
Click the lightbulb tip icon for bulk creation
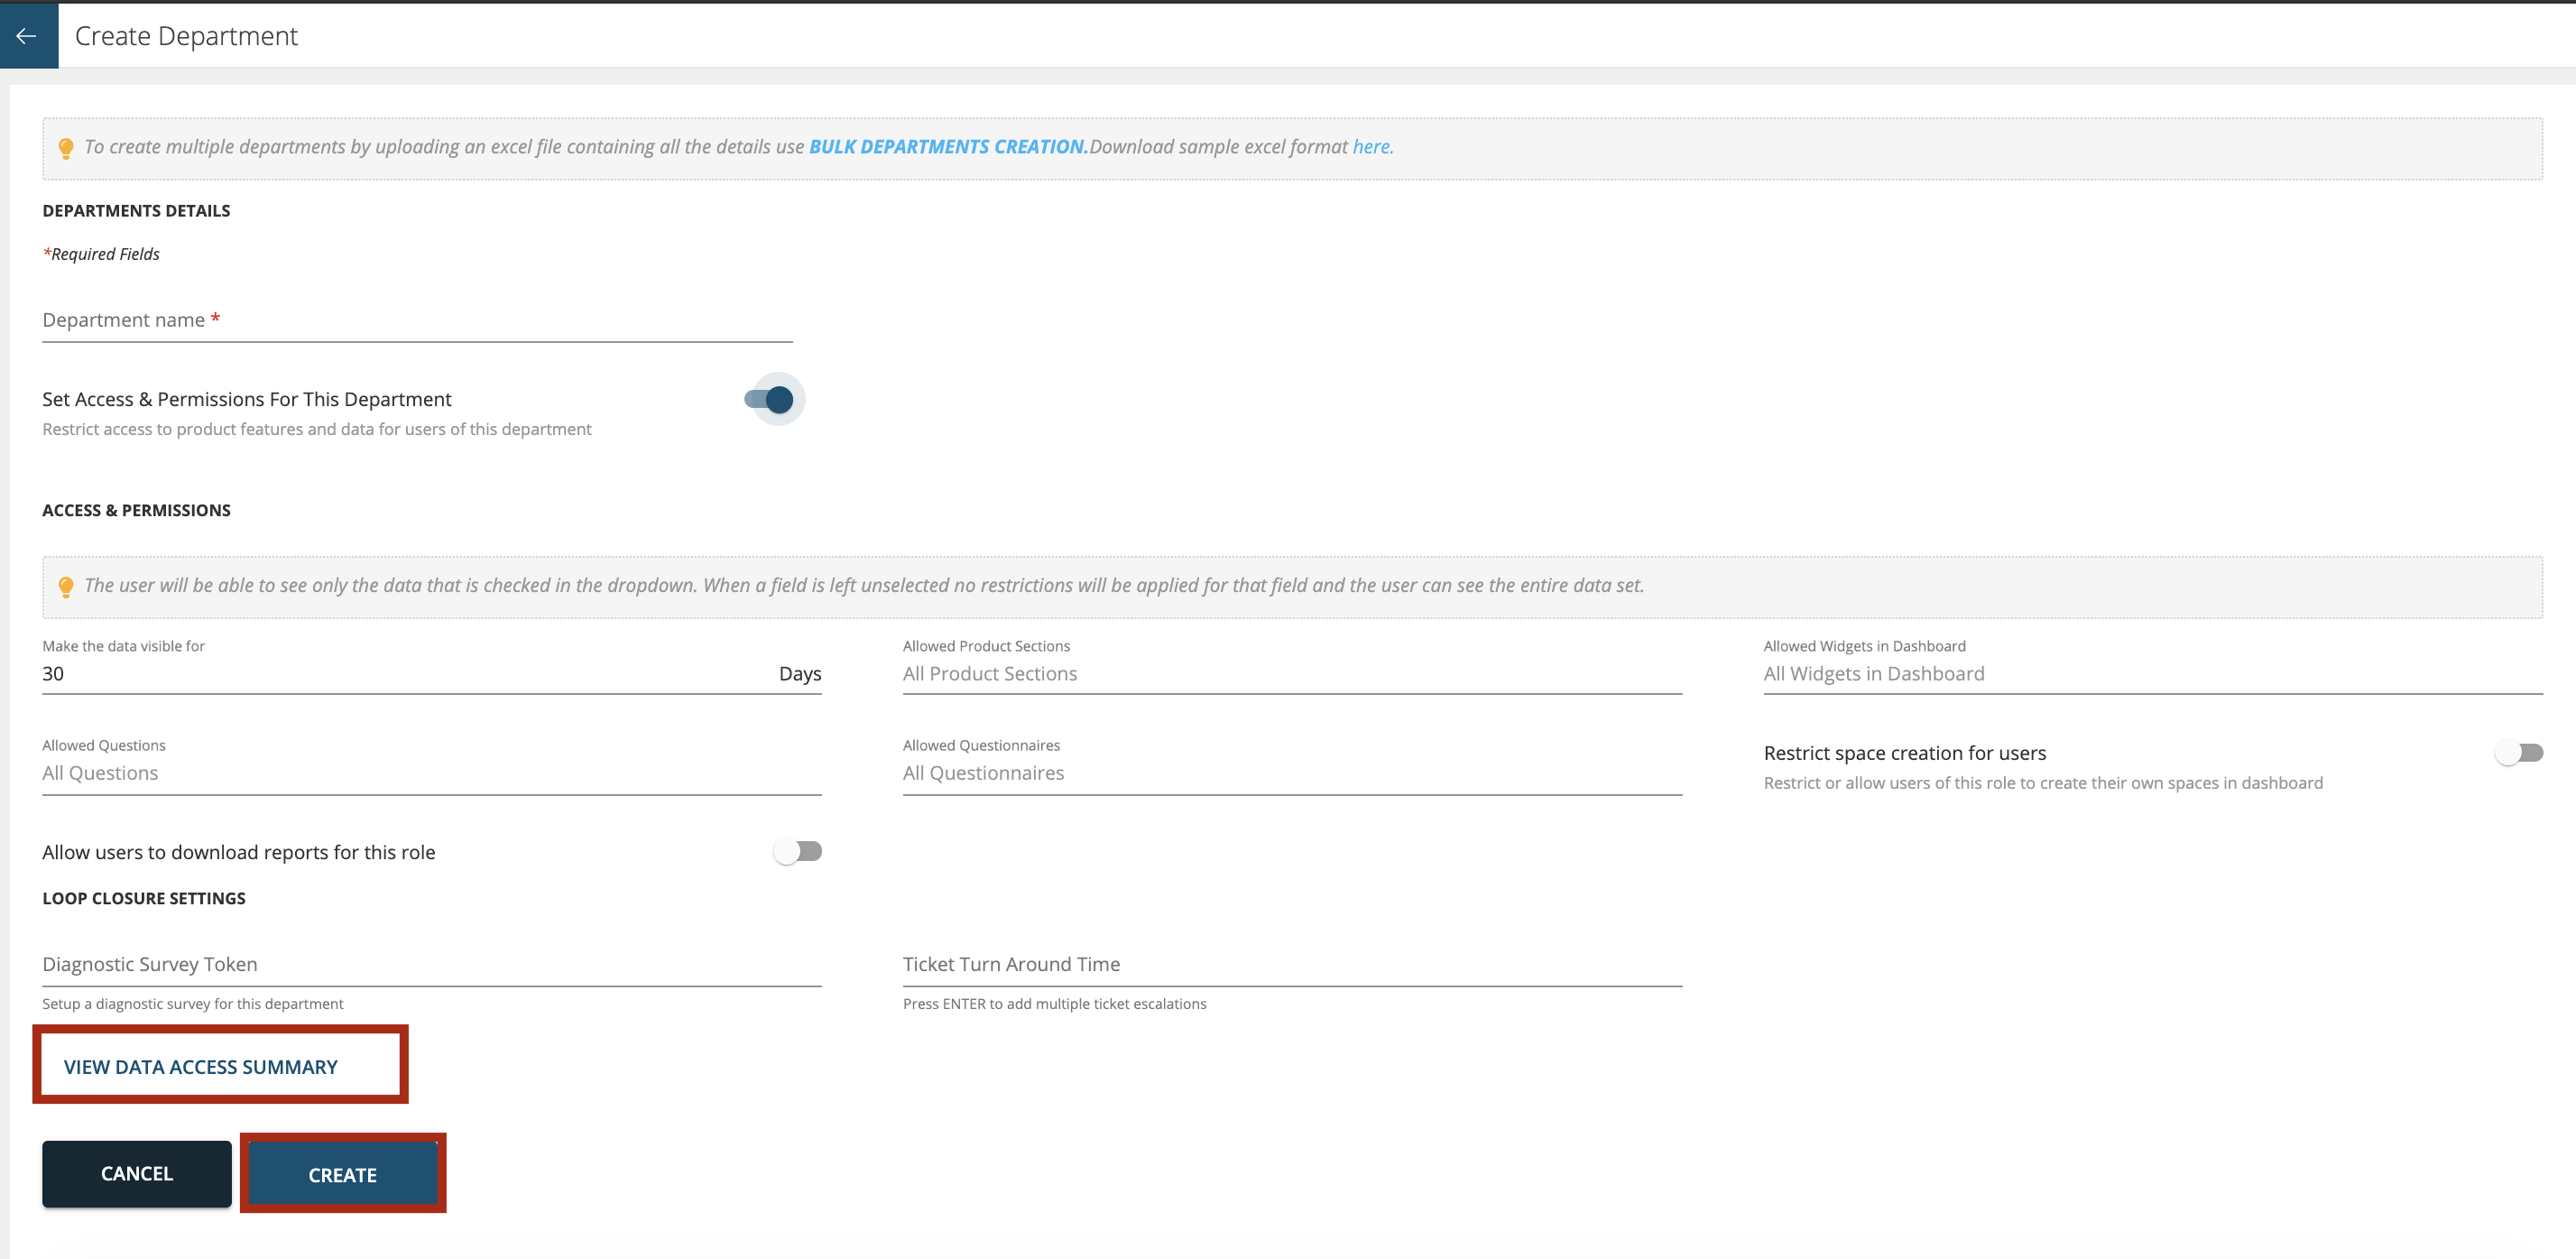coord(66,148)
